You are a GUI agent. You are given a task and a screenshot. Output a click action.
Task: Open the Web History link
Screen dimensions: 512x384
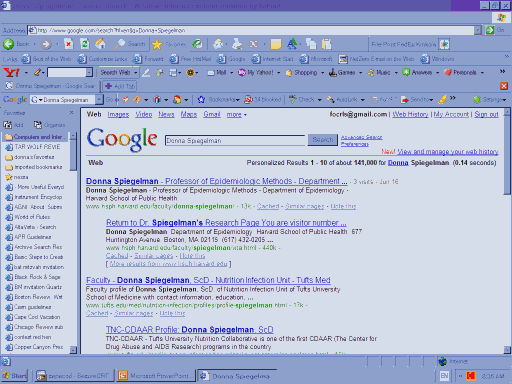410,114
